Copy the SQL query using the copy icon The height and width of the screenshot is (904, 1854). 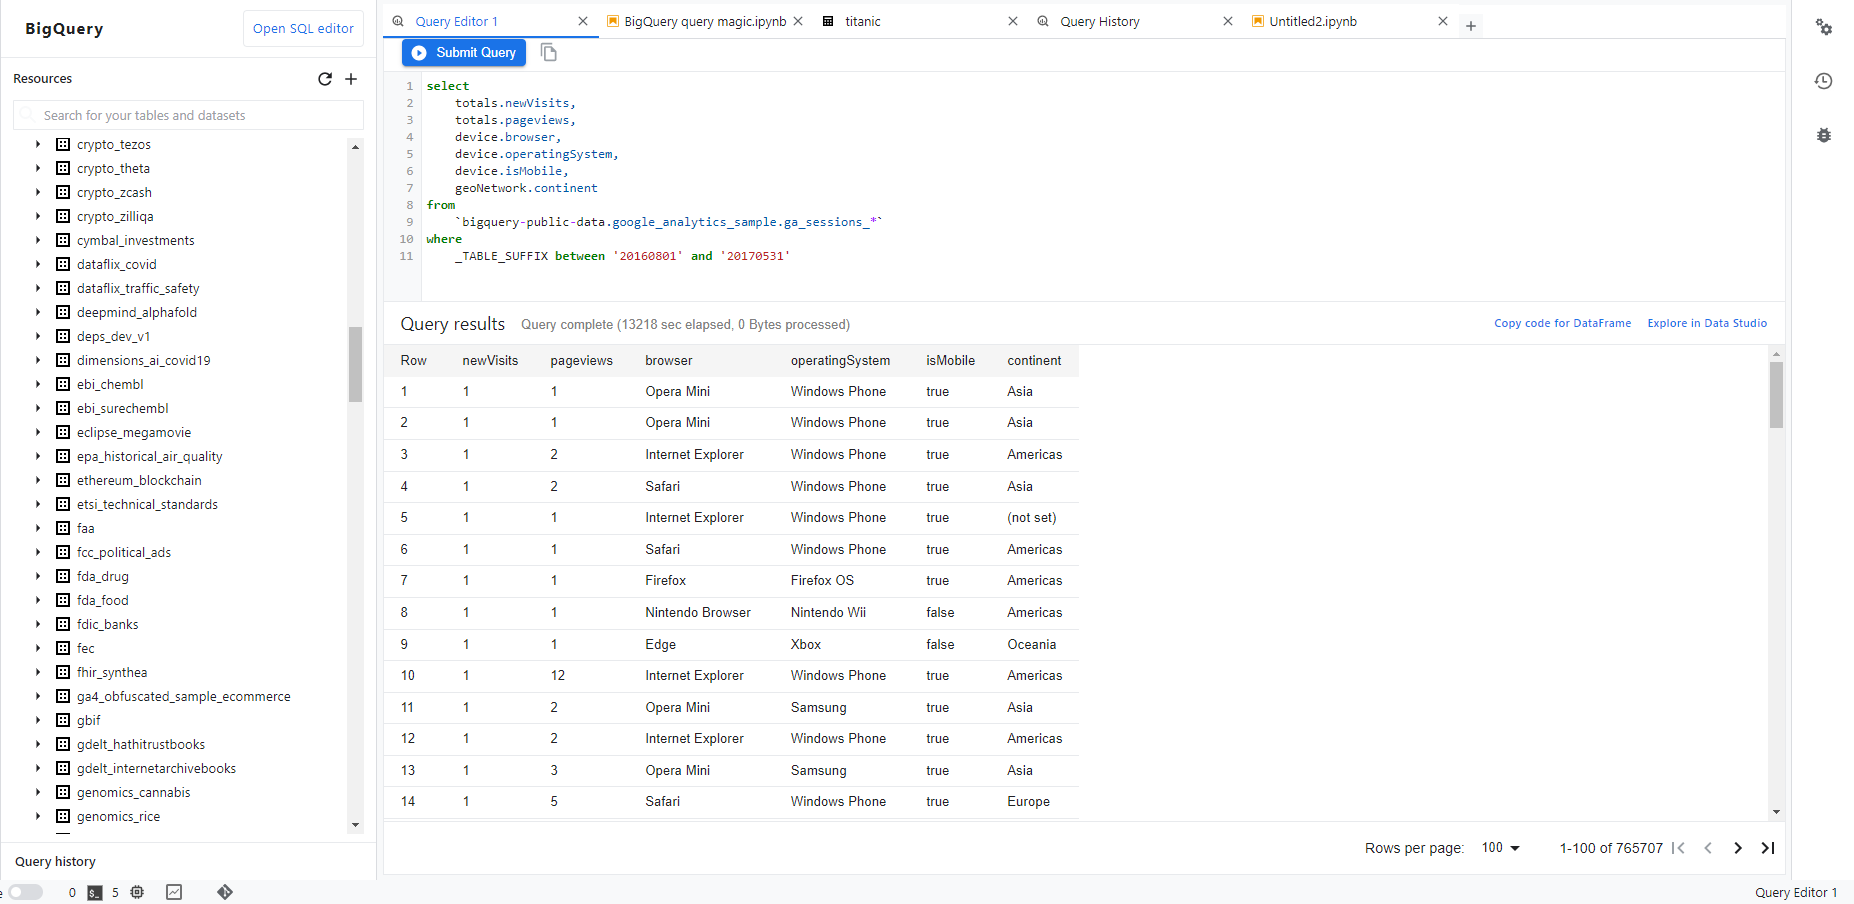[548, 51]
